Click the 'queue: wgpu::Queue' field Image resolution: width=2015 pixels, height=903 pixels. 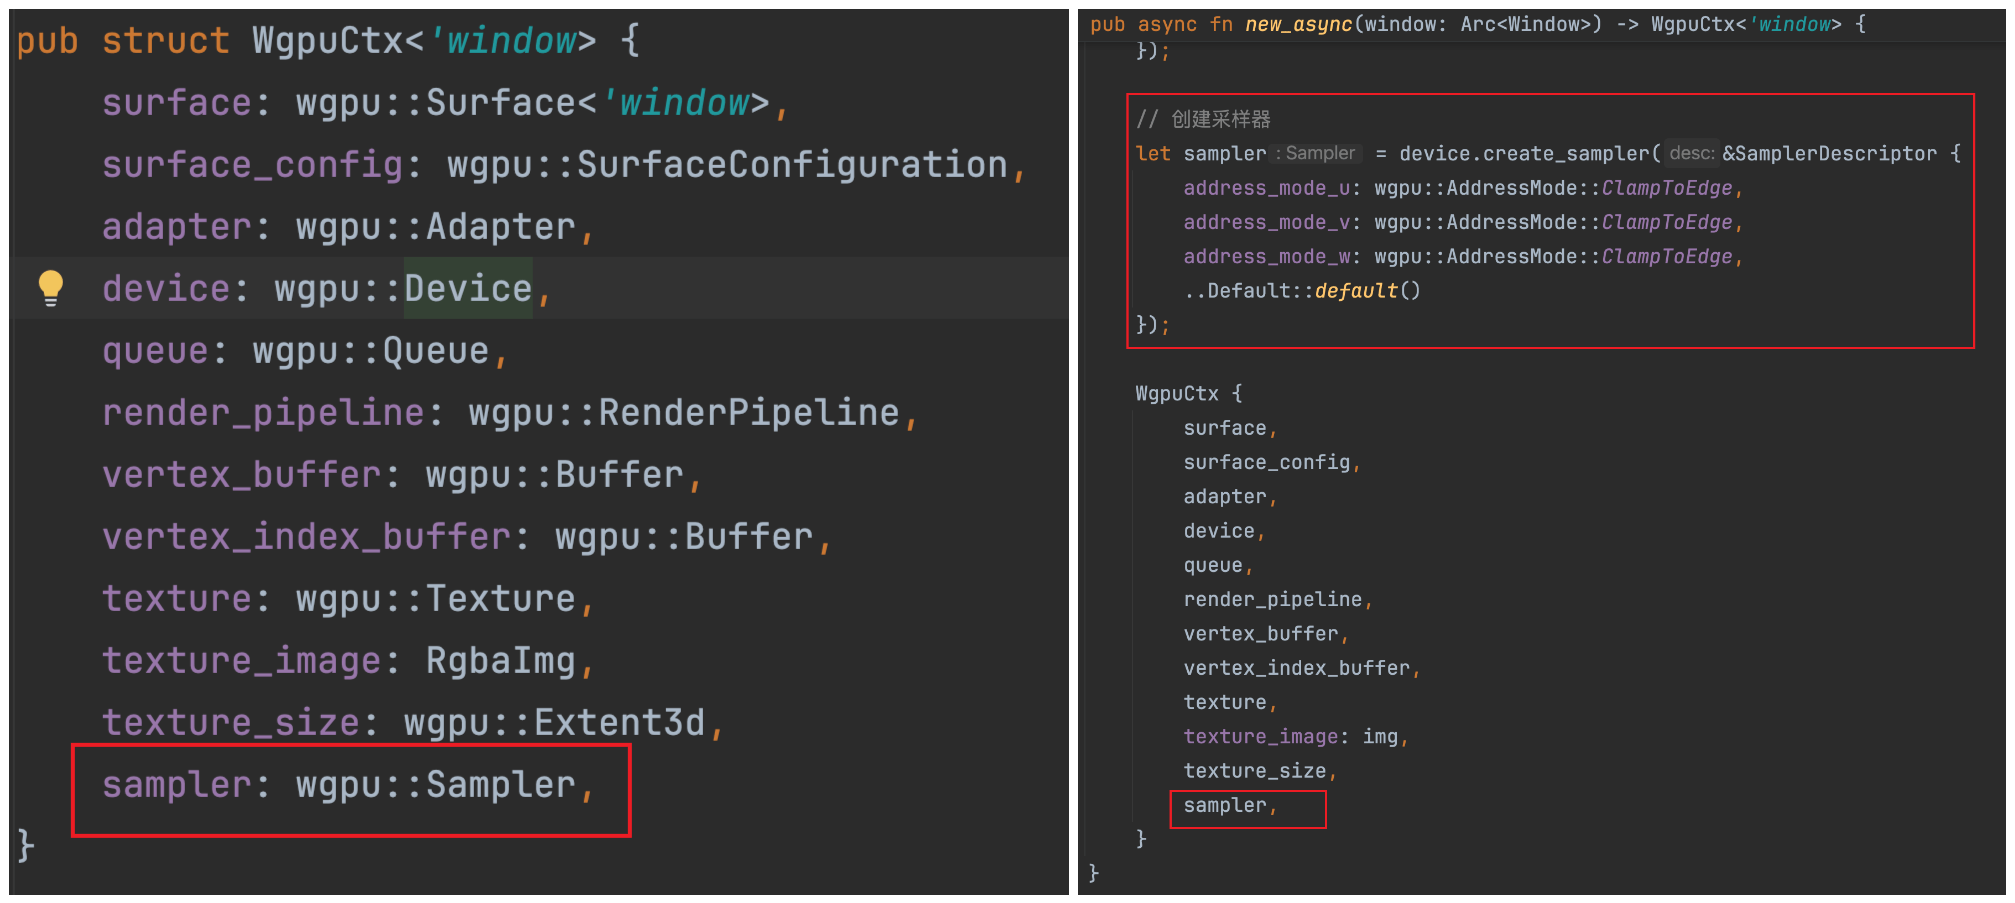click(x=305, y=351)
